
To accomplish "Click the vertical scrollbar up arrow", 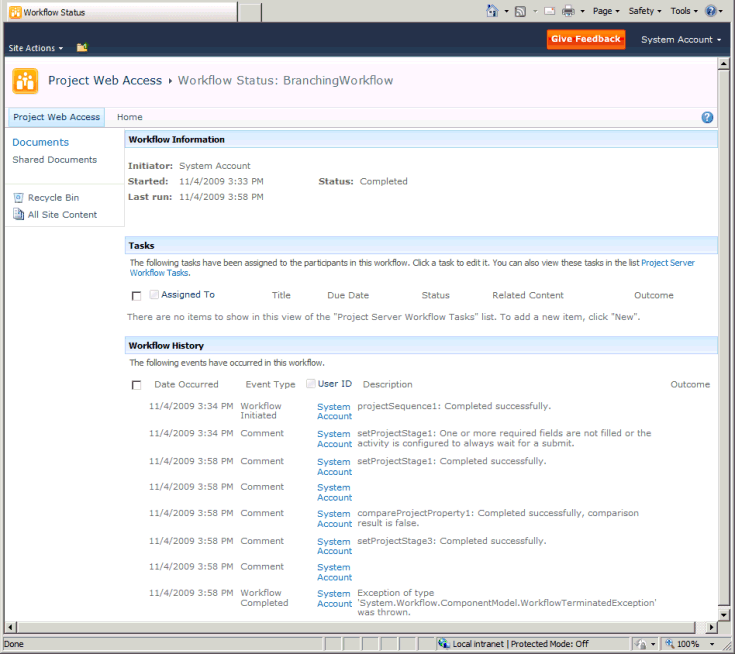I will click(x=723, y=64).
